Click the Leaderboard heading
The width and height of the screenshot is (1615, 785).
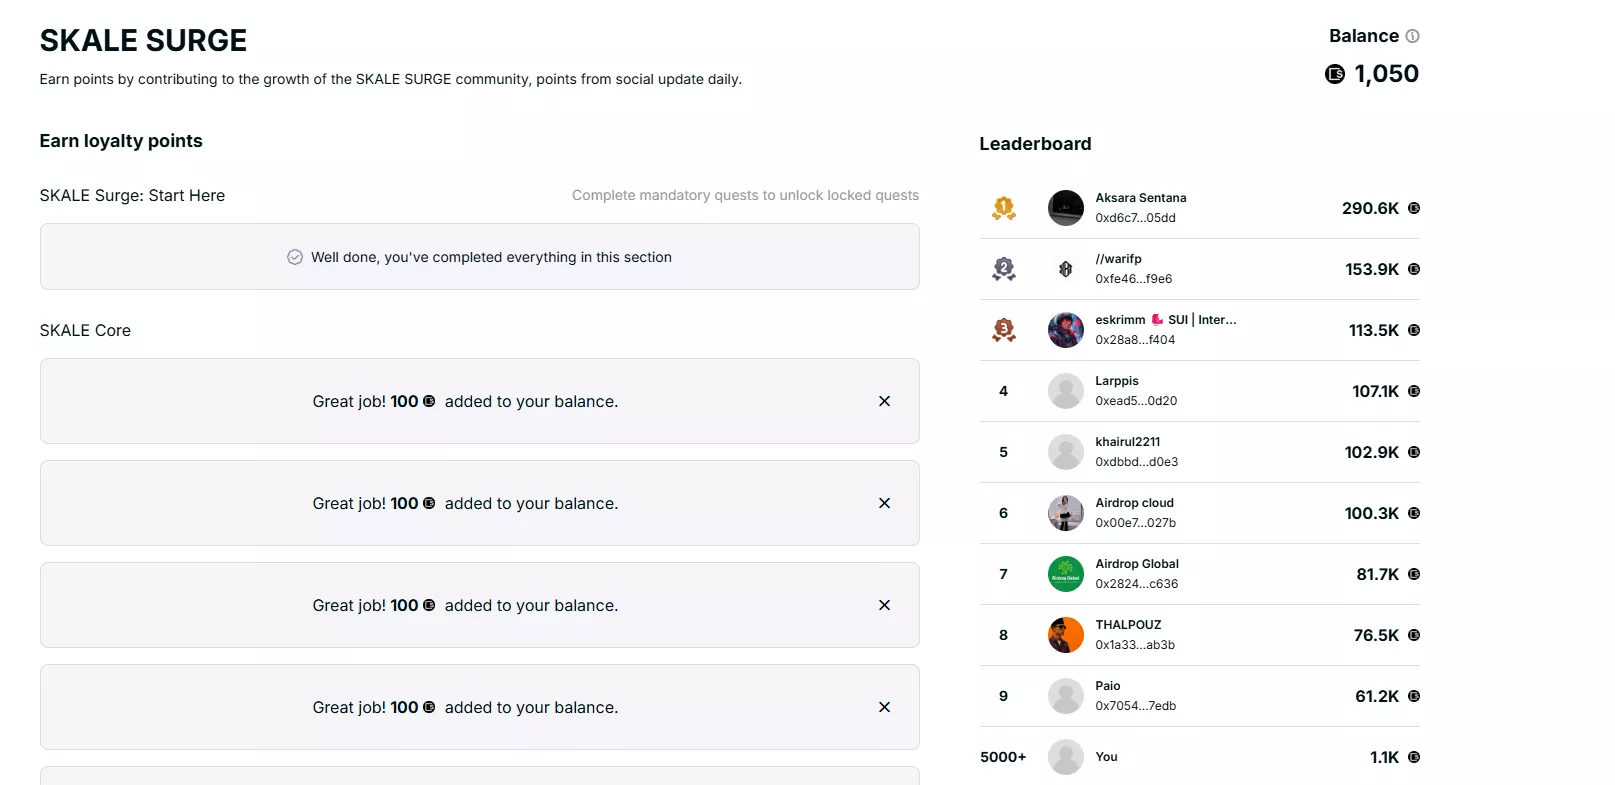click(1035, 143)
